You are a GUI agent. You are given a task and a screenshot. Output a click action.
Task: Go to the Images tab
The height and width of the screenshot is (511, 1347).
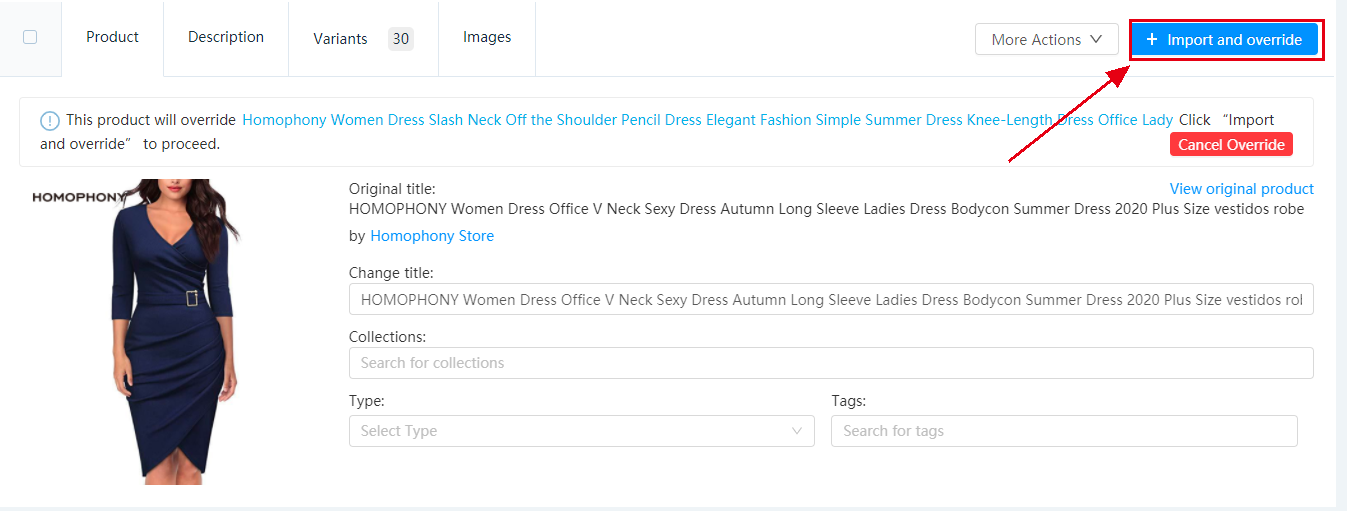487,37
